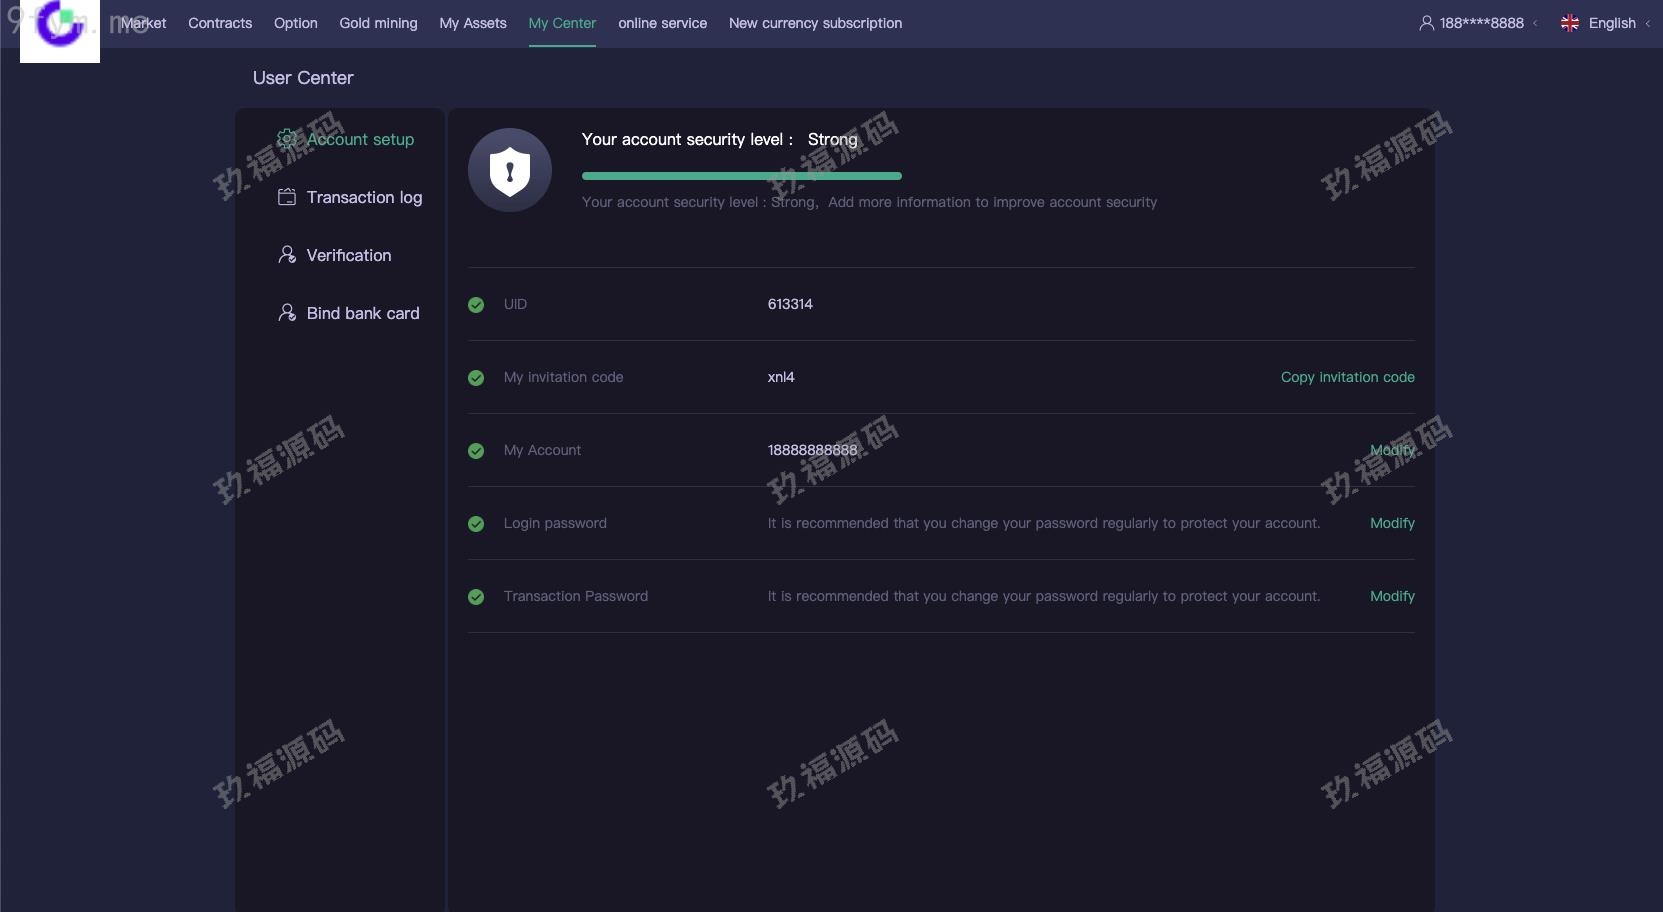Click the UID value 613314
Screen dimensions: 1663x912
[x=790, y=304]
